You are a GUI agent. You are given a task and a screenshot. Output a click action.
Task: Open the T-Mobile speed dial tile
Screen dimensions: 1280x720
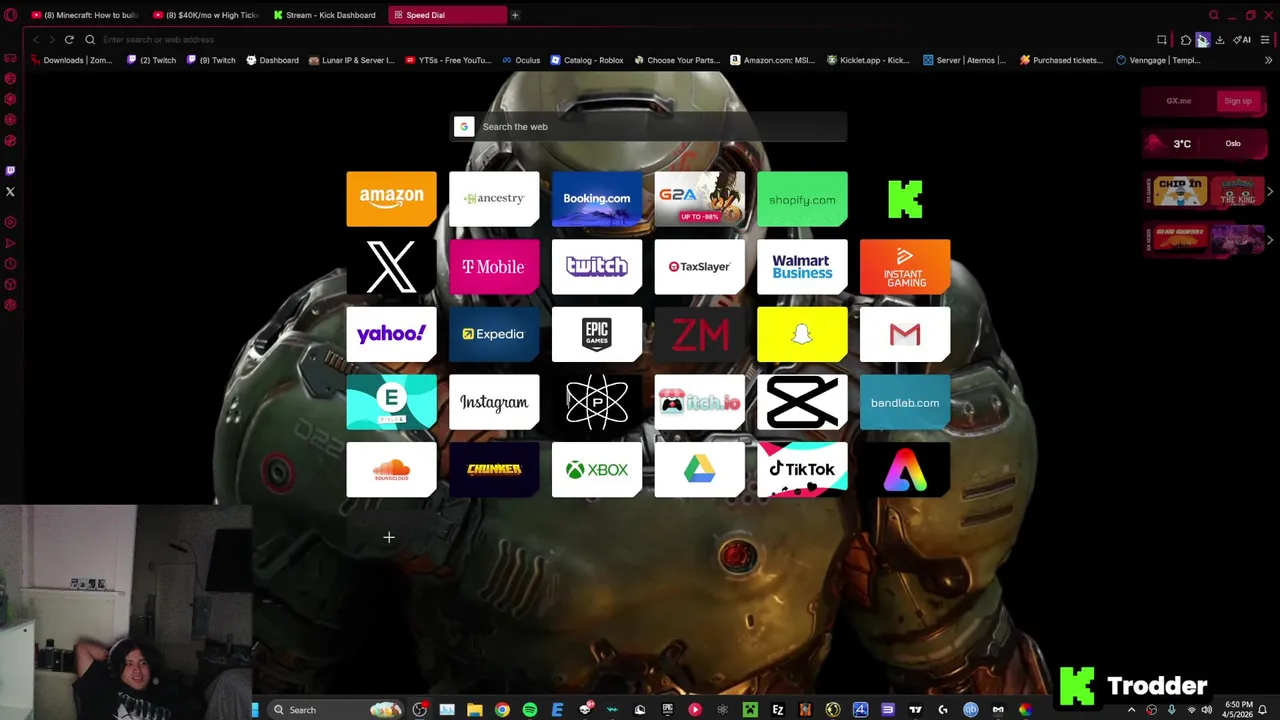click(494, 267)
